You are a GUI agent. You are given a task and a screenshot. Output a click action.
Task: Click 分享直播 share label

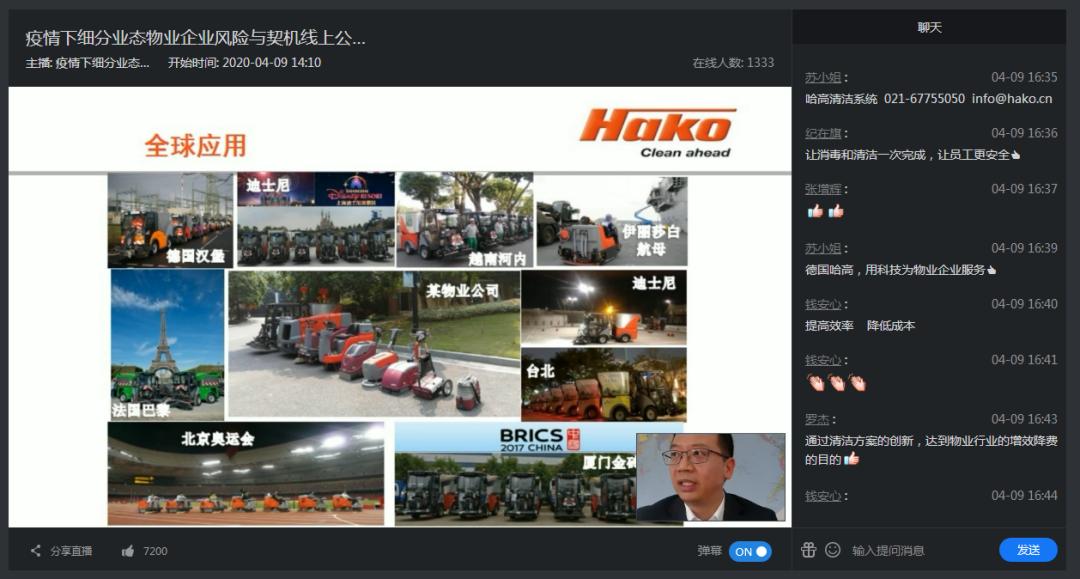[71, 551]
